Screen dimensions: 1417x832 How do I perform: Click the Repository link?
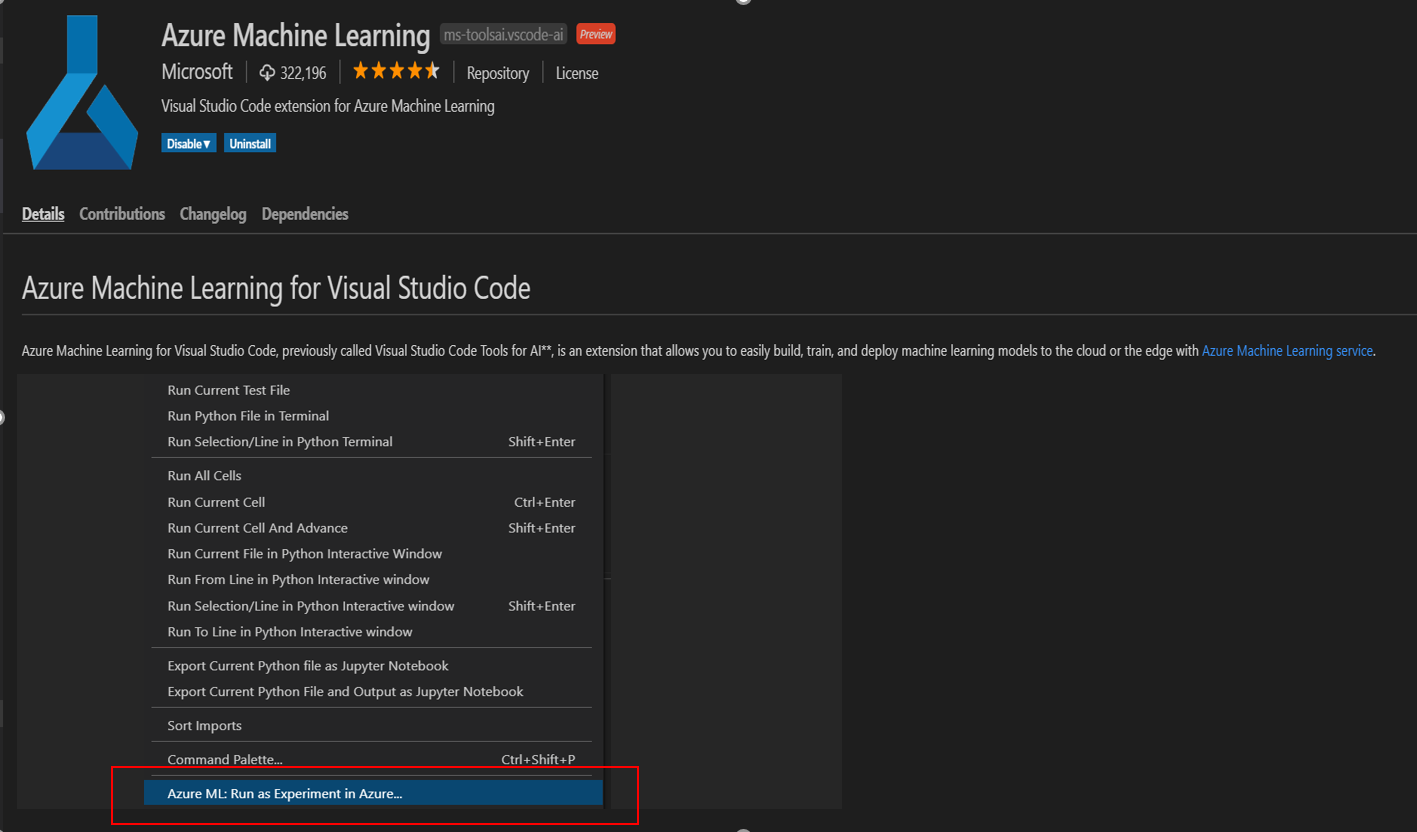pos(497,72)
